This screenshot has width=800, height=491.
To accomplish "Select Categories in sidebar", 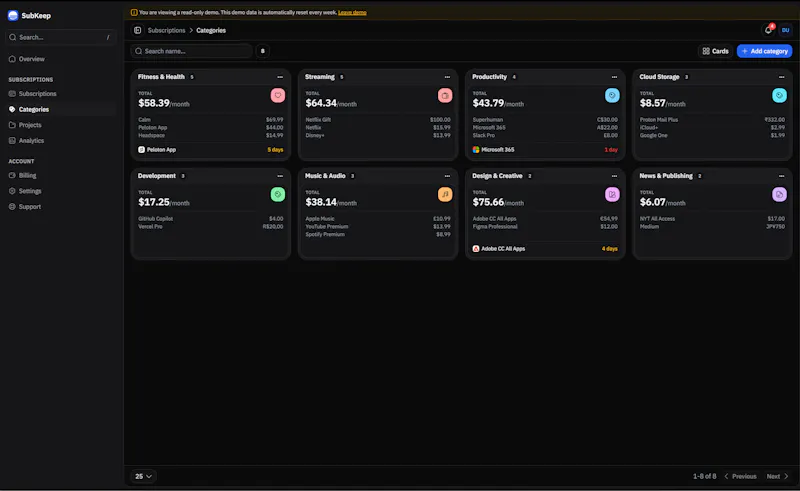I will 61,109.
